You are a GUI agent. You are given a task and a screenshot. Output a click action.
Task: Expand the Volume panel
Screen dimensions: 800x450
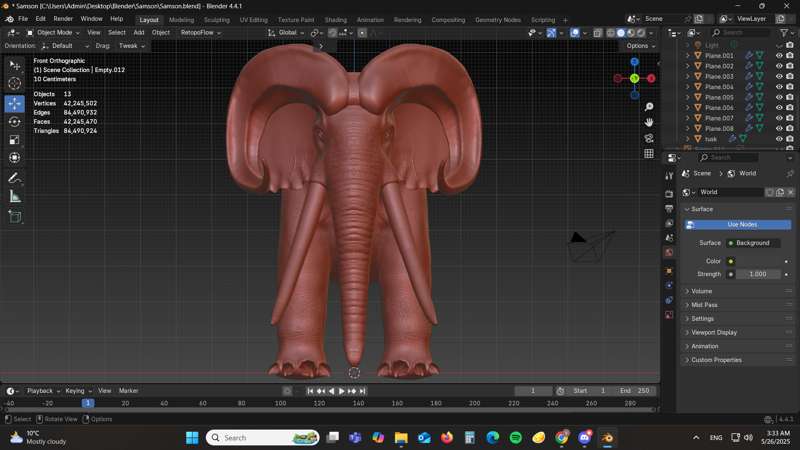(x=701, y=291)
